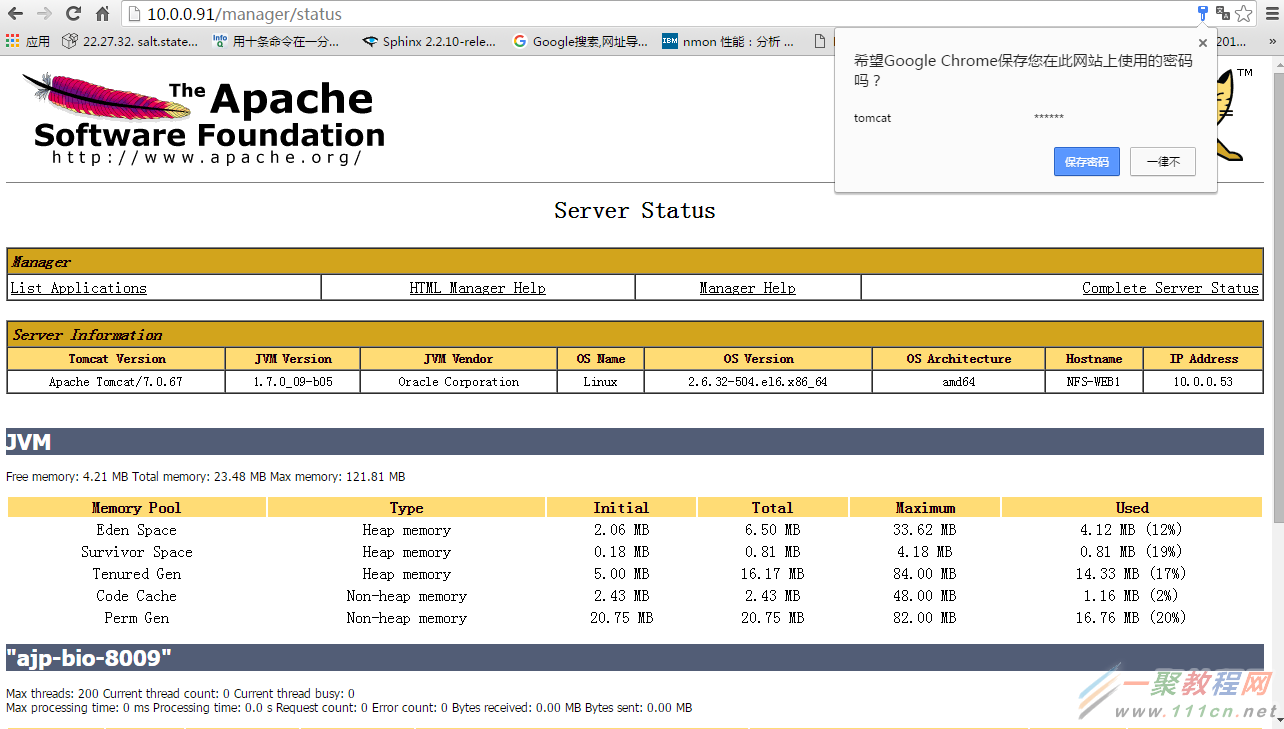The image size is (1284, 729).
Task: Click the saved-password key icon in address bar
Action: tap(1203, 13)
